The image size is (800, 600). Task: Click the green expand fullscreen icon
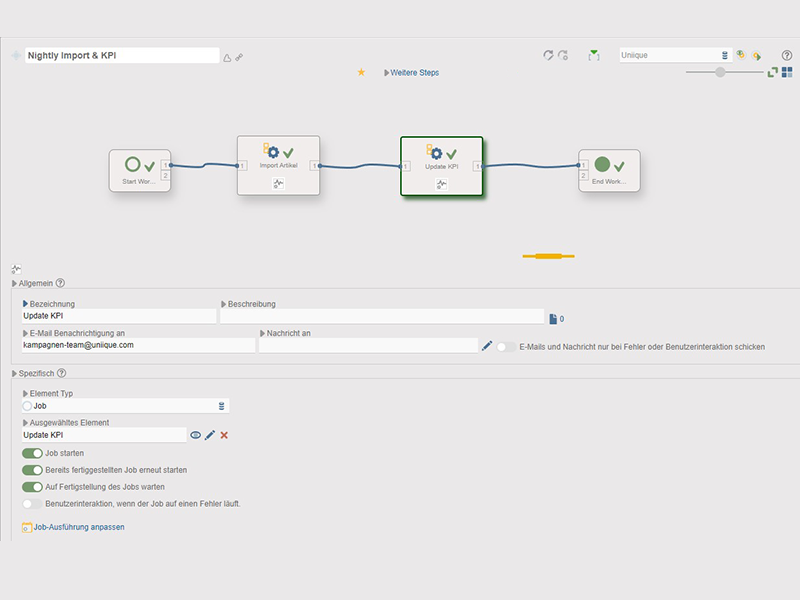pyautogui.click(x=772, y=72)
